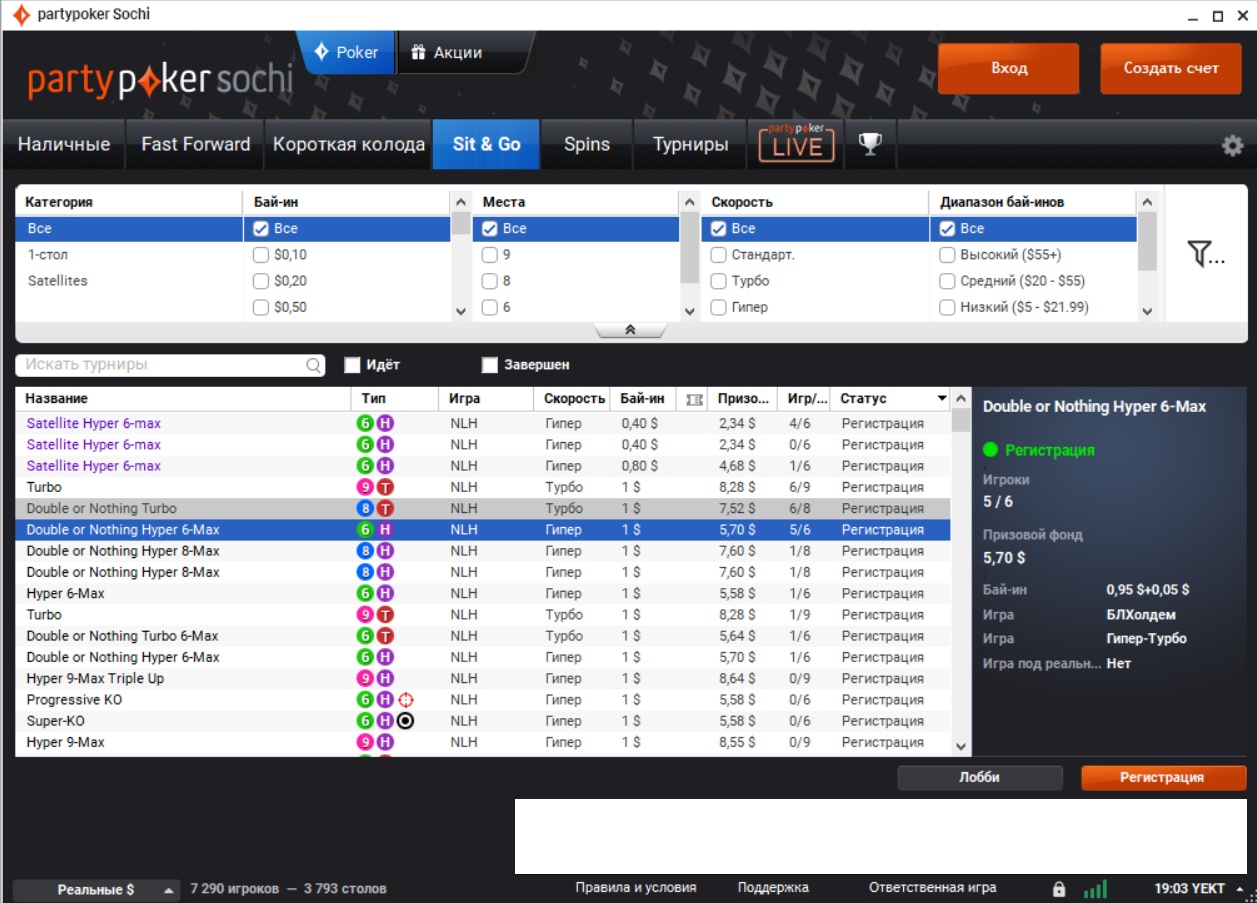Click the Лобби button
1257x903 pixels.
pyautogui.click(x=979, y=778)
